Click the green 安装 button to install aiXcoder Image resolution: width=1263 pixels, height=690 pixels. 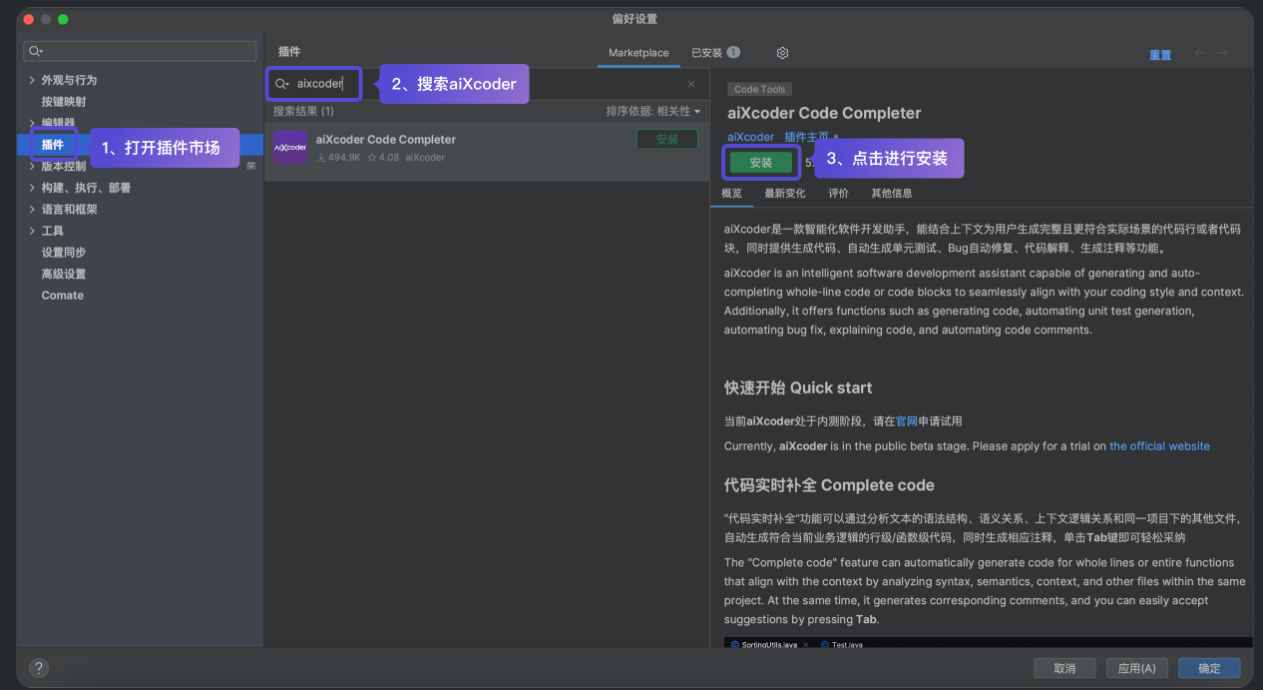(x=761, y=161)
